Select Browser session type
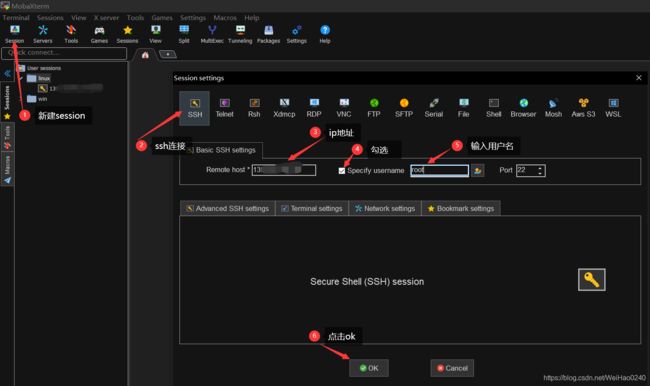This screenshot has height=386, width=650. [x=523, y=108]
